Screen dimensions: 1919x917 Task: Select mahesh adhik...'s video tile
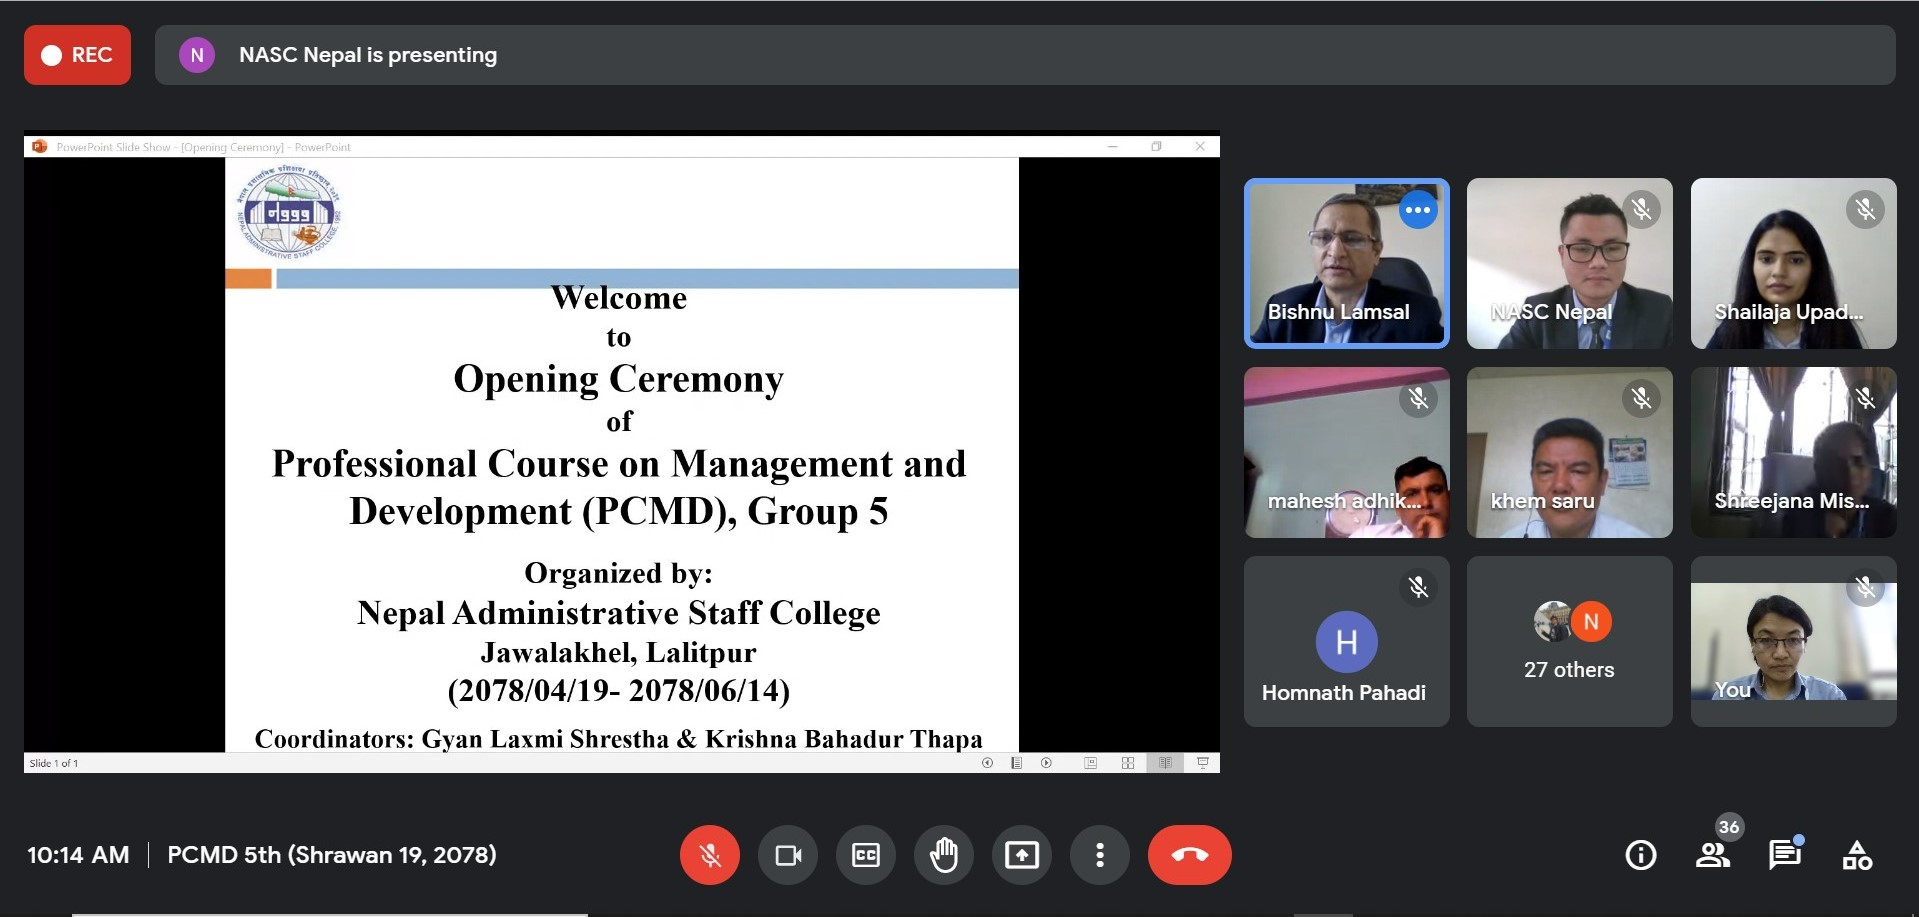(1346, 452)
